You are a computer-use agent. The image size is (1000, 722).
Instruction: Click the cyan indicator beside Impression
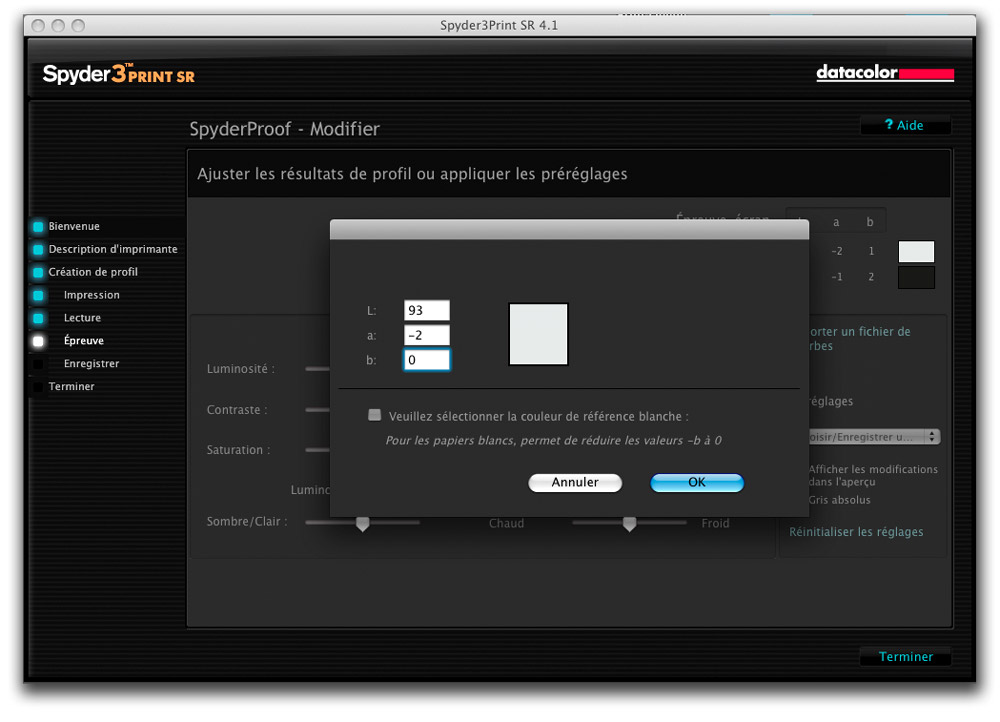click(38, 295)
